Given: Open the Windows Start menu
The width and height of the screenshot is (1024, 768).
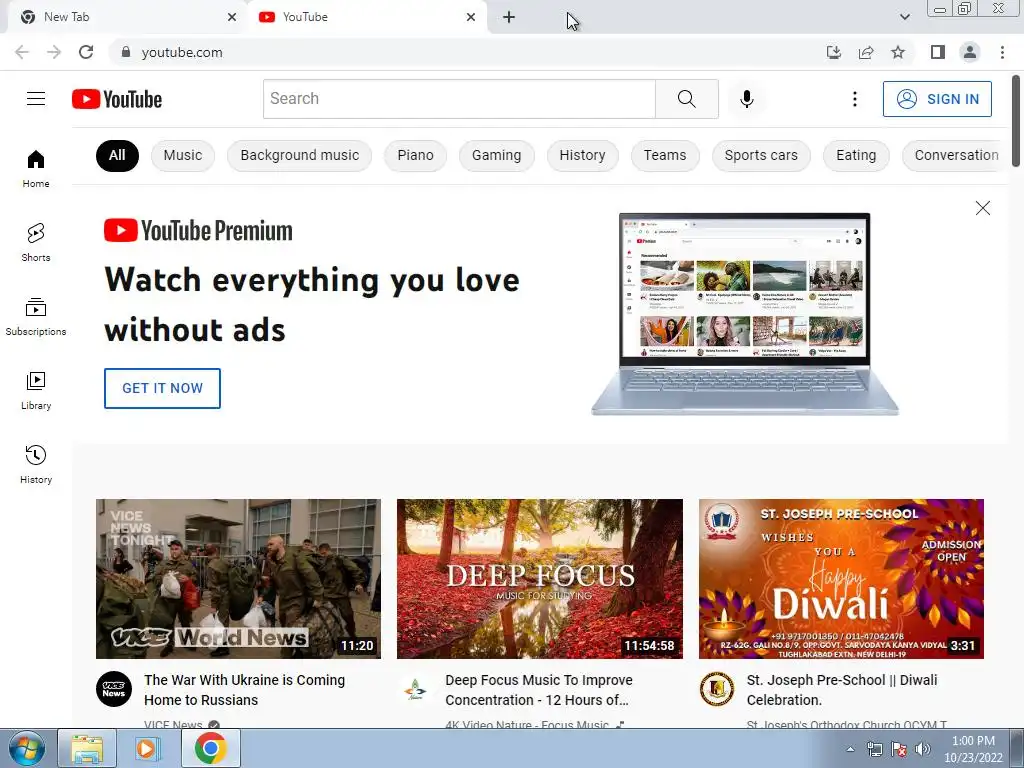Looking at the screenshot, I should [26, 748].
